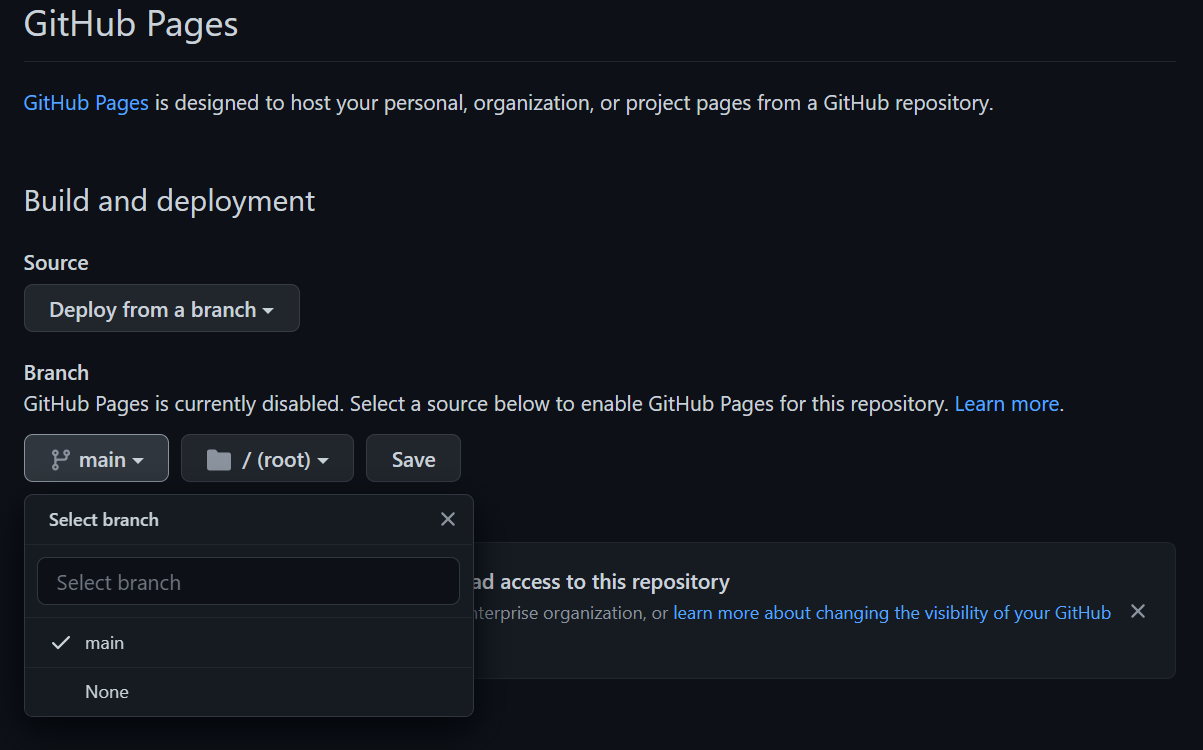Click the Select branch search field

[x=248, y=581]
